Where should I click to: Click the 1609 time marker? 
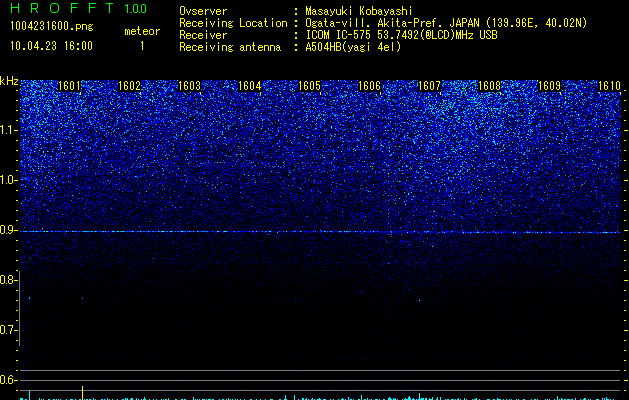549,86
